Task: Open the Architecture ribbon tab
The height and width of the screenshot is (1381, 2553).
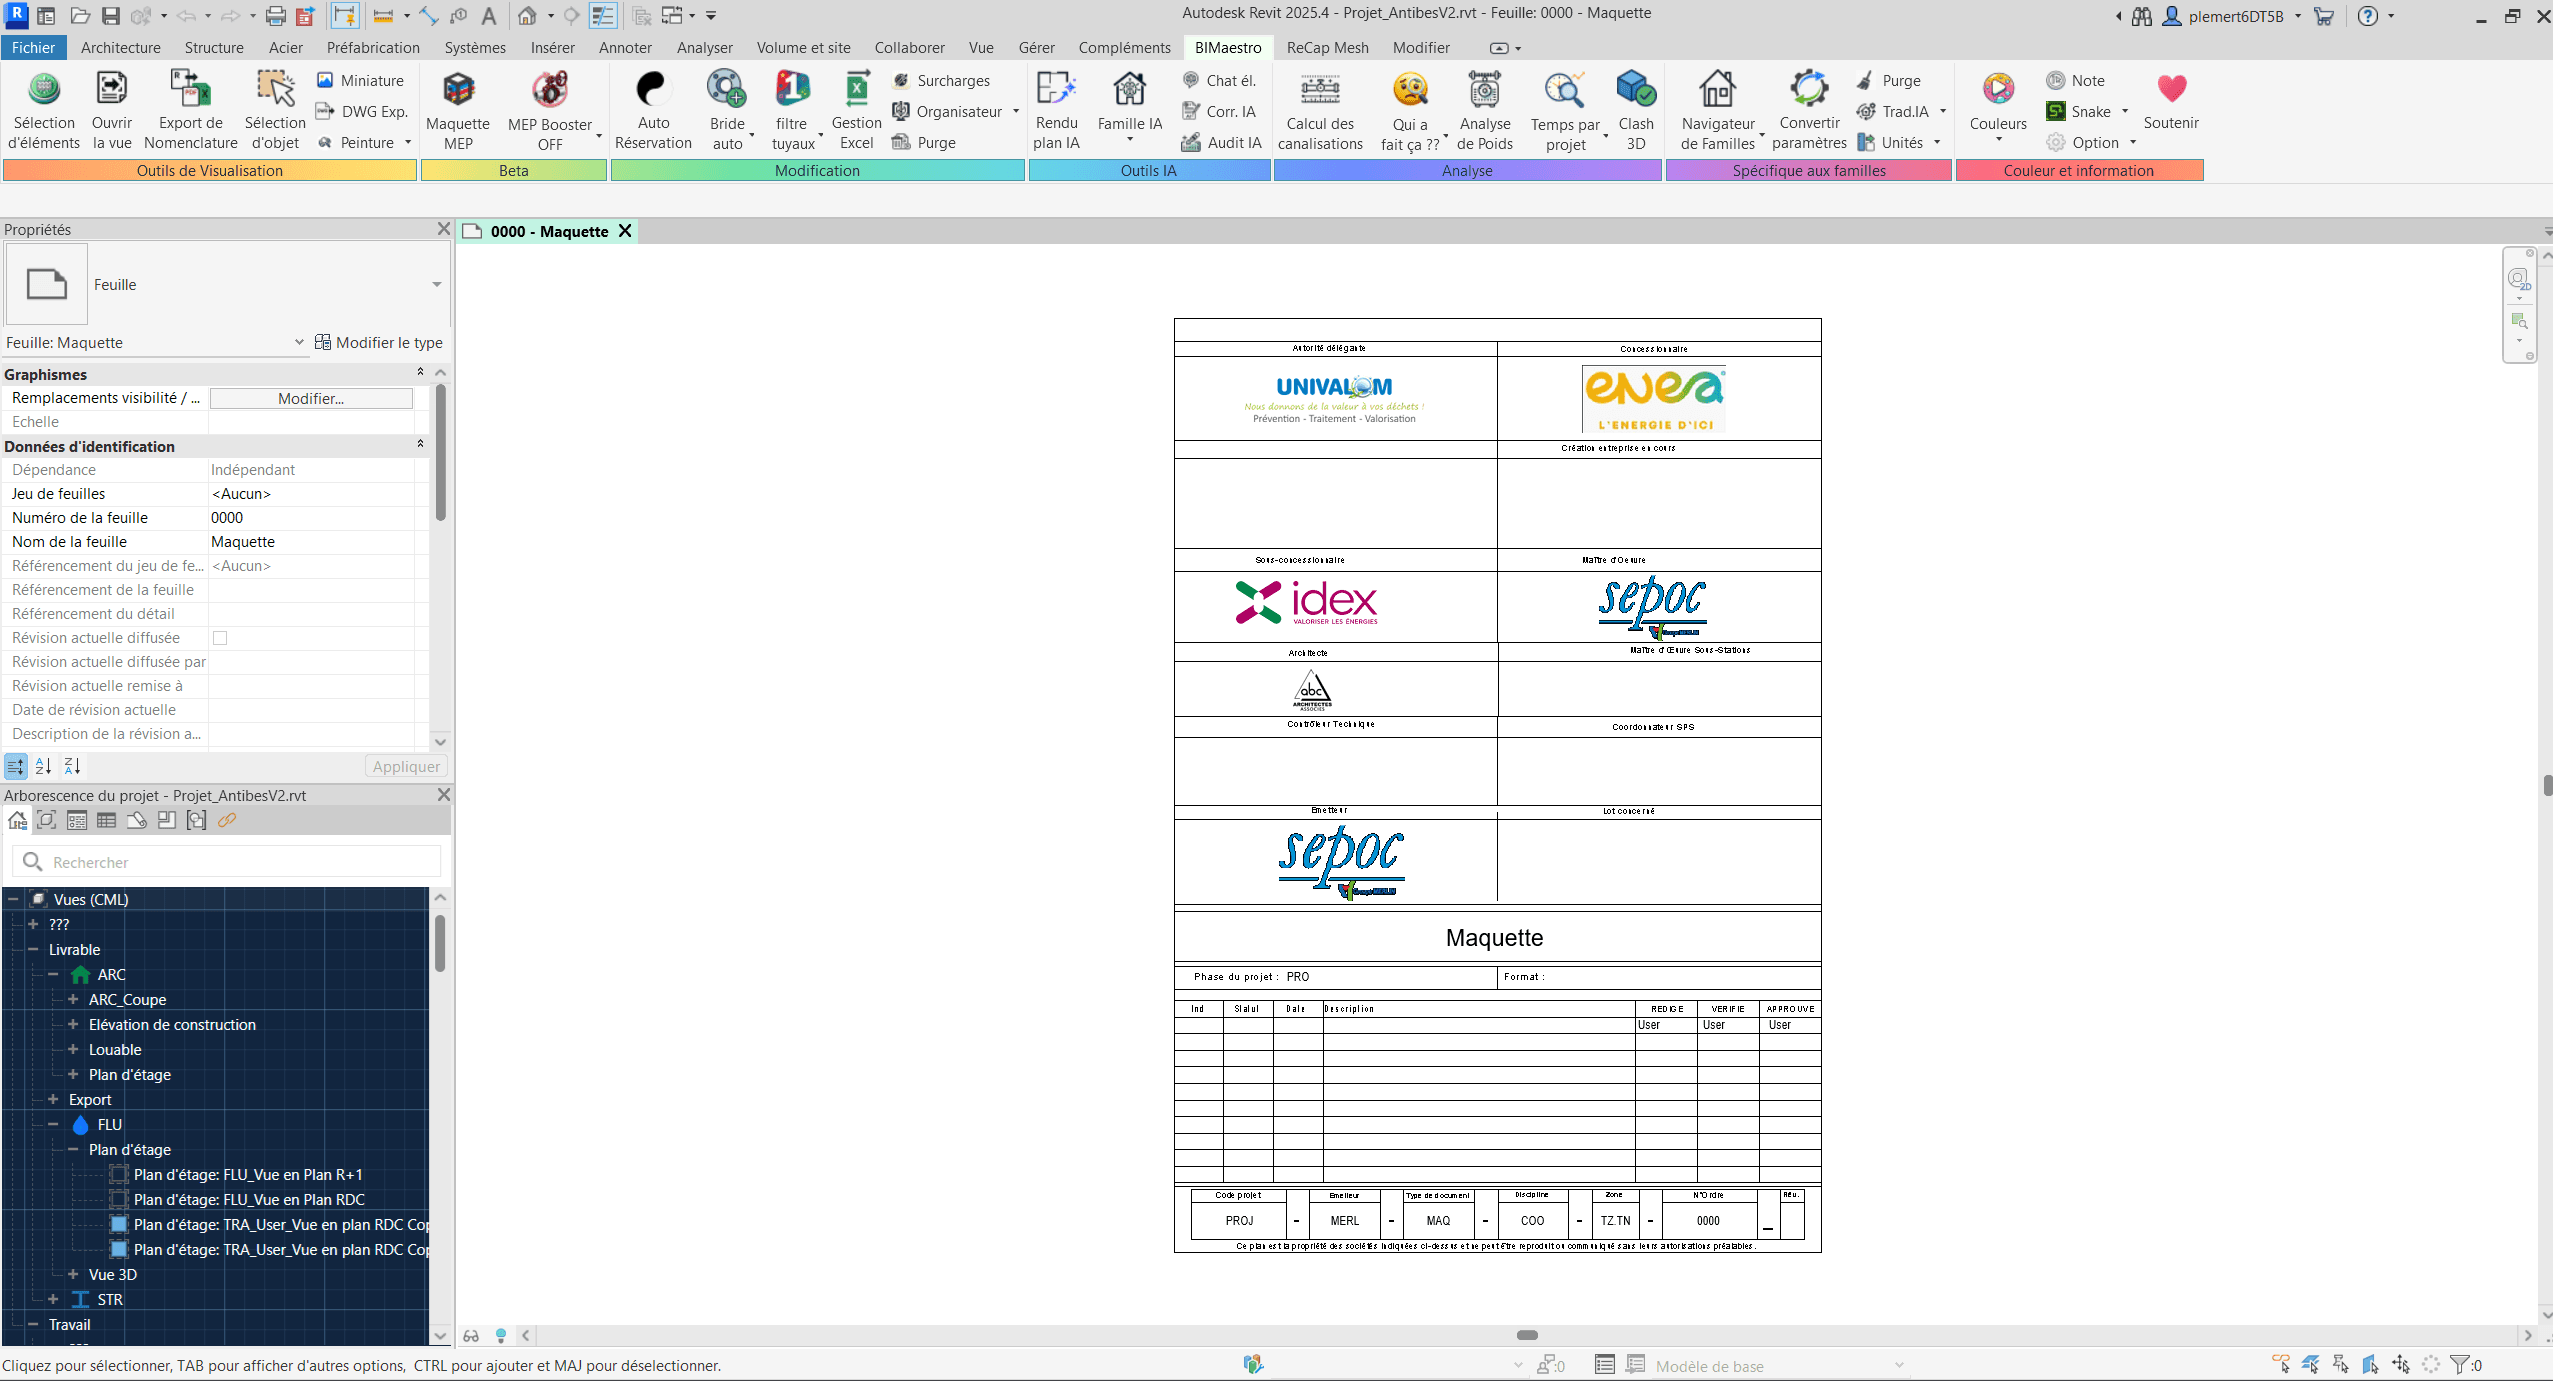Action: [x=120, y=47]
